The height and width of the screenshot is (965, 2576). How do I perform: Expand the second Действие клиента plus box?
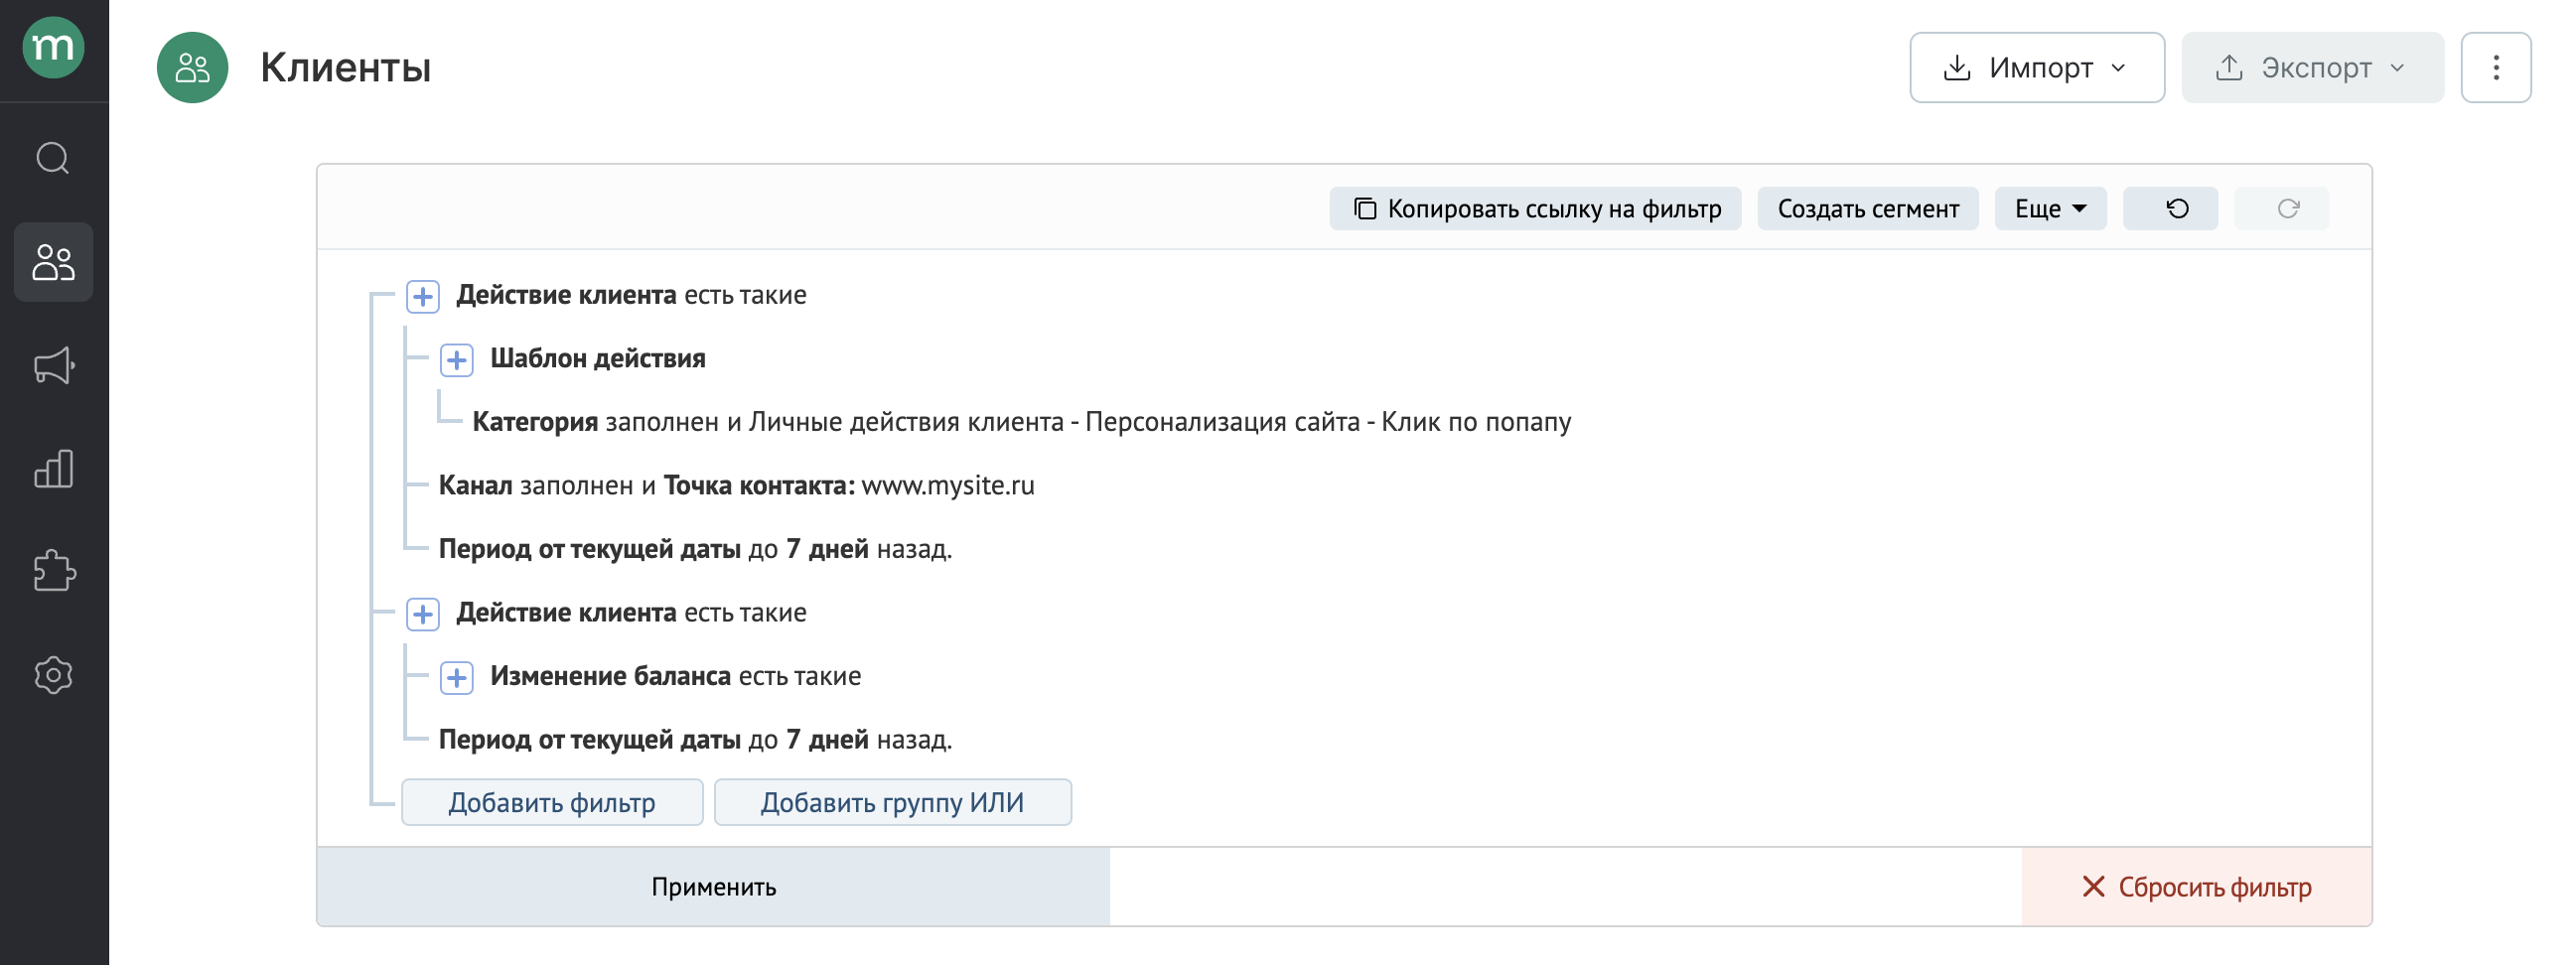(423, 614)
